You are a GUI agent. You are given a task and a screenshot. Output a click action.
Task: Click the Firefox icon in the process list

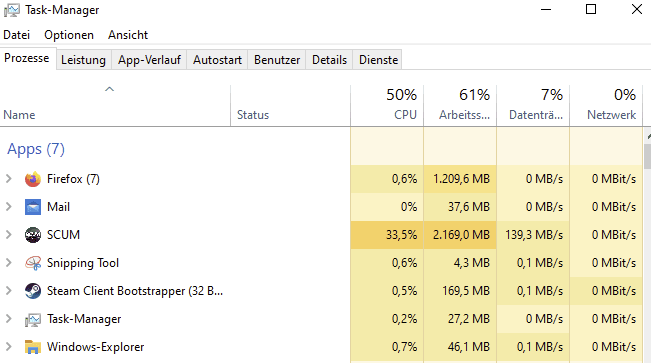tap(33, 179)
